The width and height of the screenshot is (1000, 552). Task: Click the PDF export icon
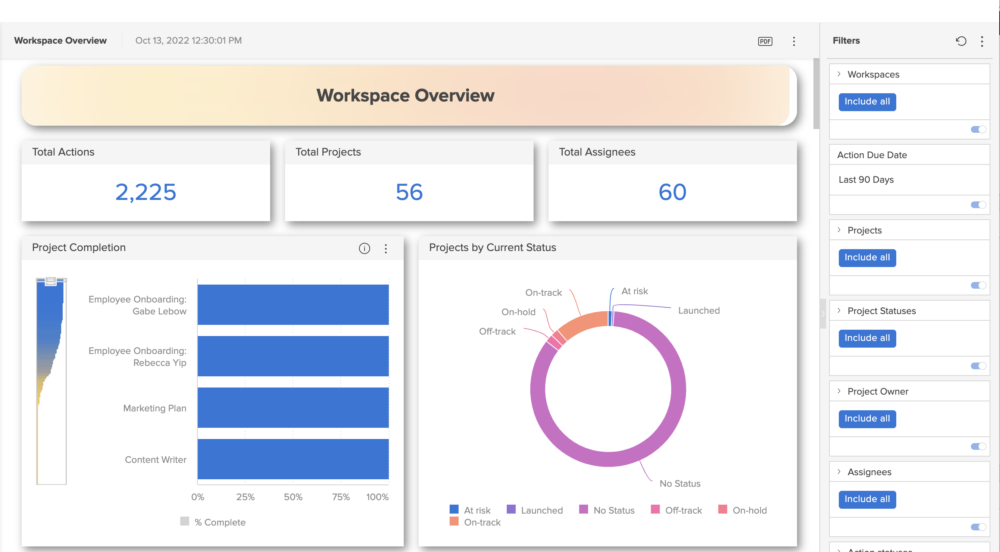765,41
